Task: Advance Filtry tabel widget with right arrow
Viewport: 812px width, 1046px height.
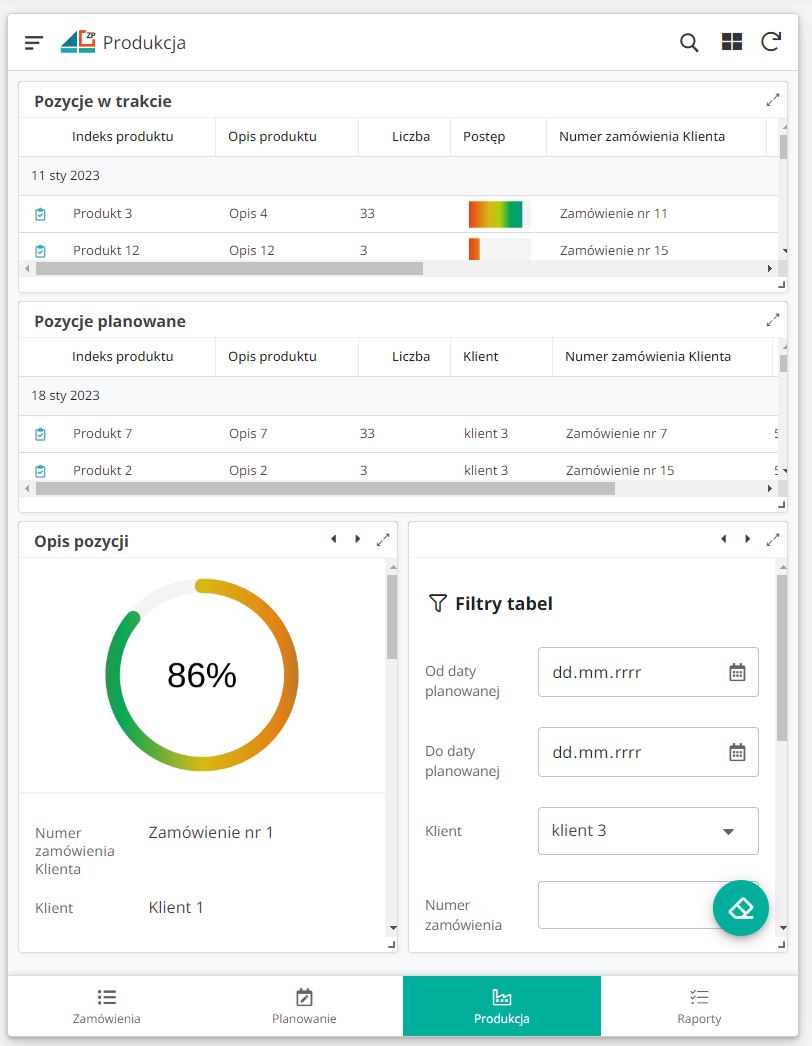Action: click(747, 538)
